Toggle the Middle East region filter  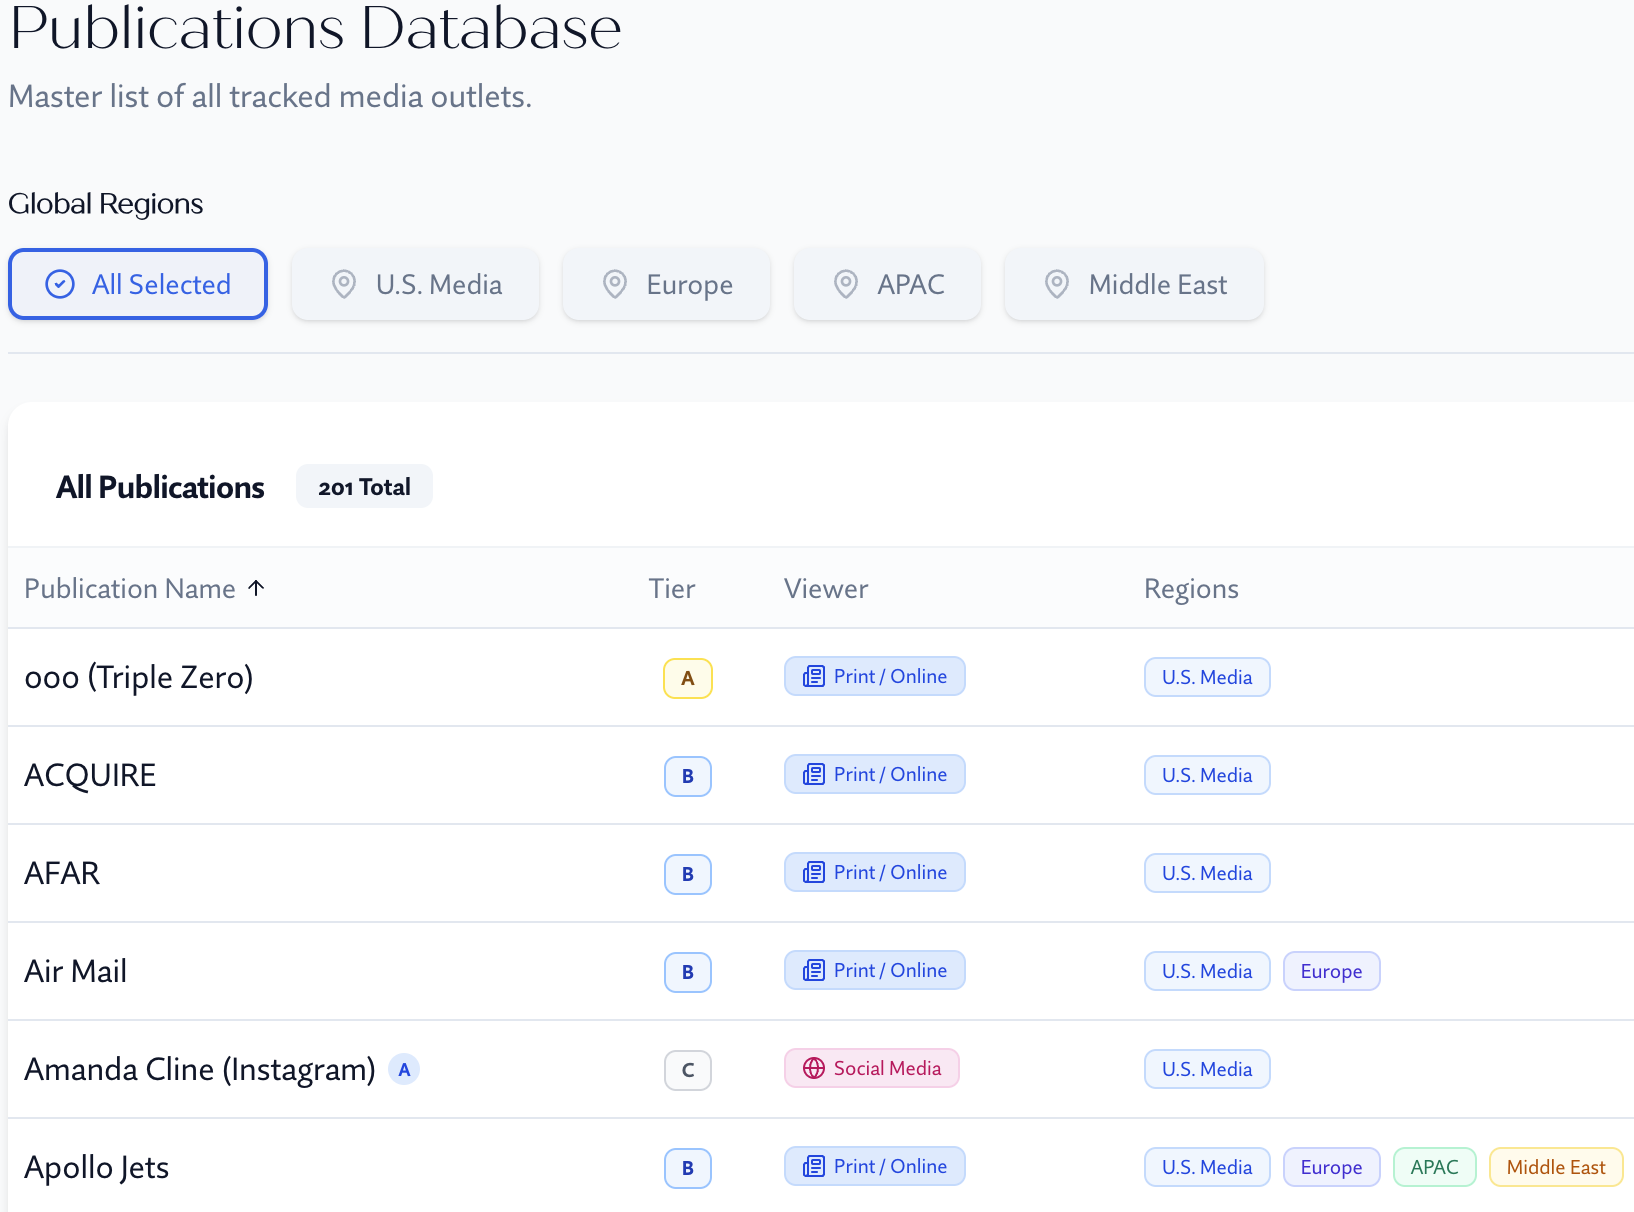(x=1134, y=284)
